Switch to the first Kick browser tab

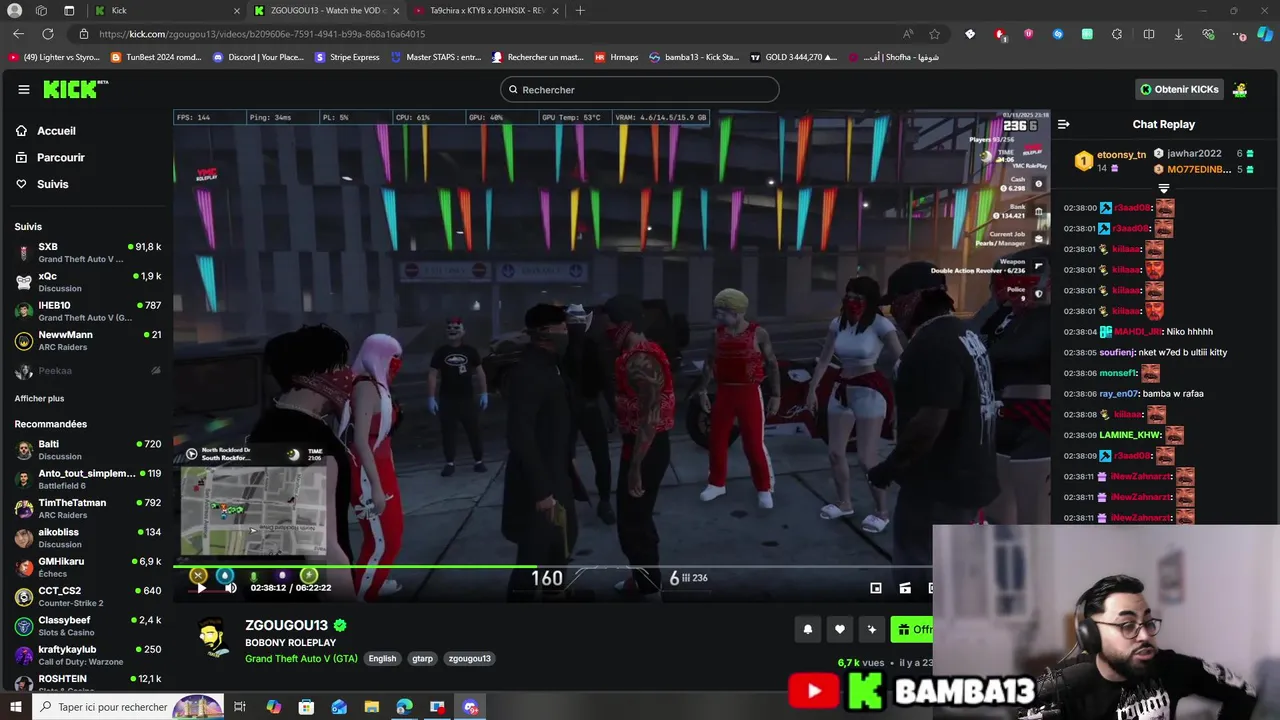pos(167,10)
